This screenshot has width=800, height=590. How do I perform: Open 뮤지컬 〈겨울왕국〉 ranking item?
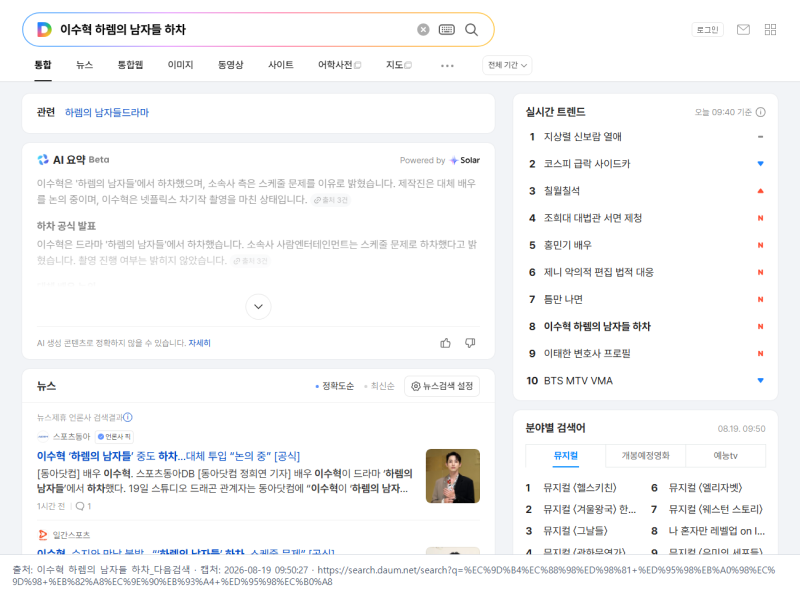coord(589,509)
